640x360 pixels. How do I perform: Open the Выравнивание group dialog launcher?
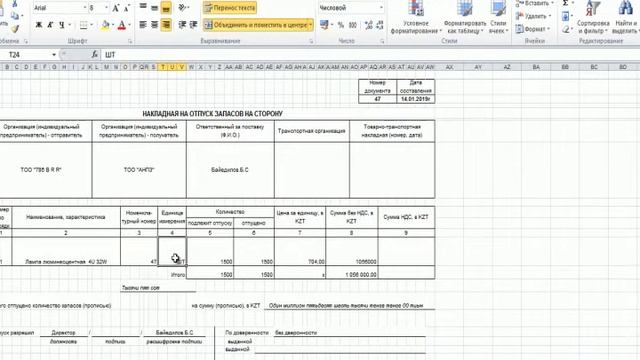[x=311, y=41]
